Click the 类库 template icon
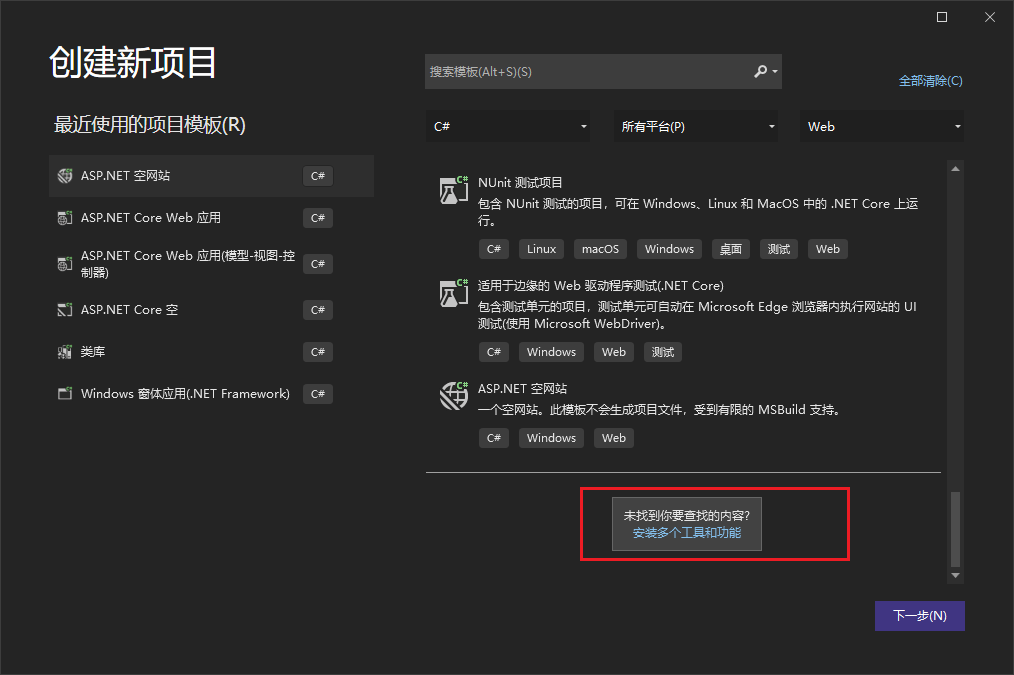The width and height of the screenshot is (1014, 675). coord(65,352)
